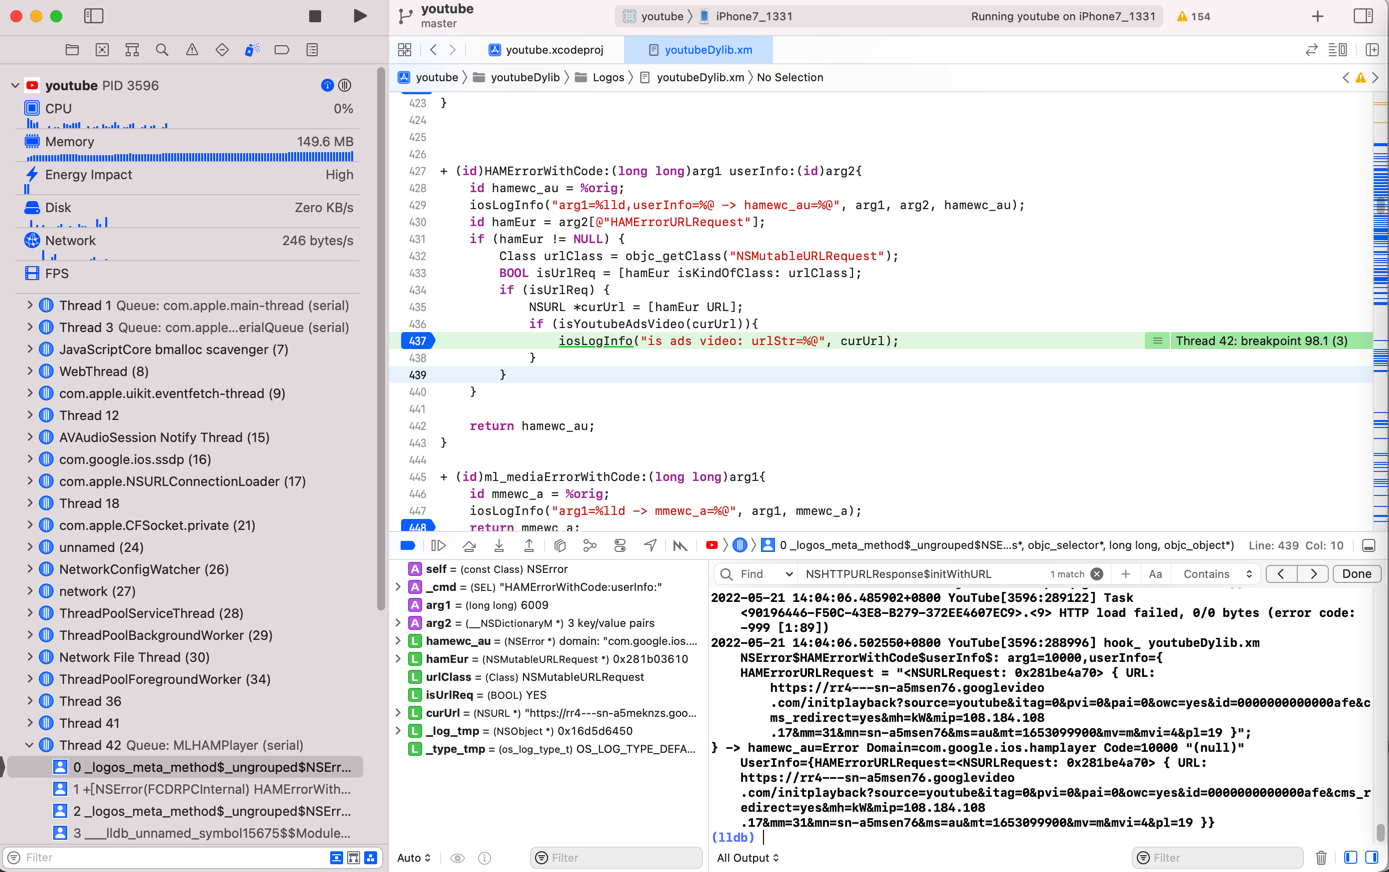1389x872 pixels.
Task: Clear the console search field
Action: pos(1097,574)
